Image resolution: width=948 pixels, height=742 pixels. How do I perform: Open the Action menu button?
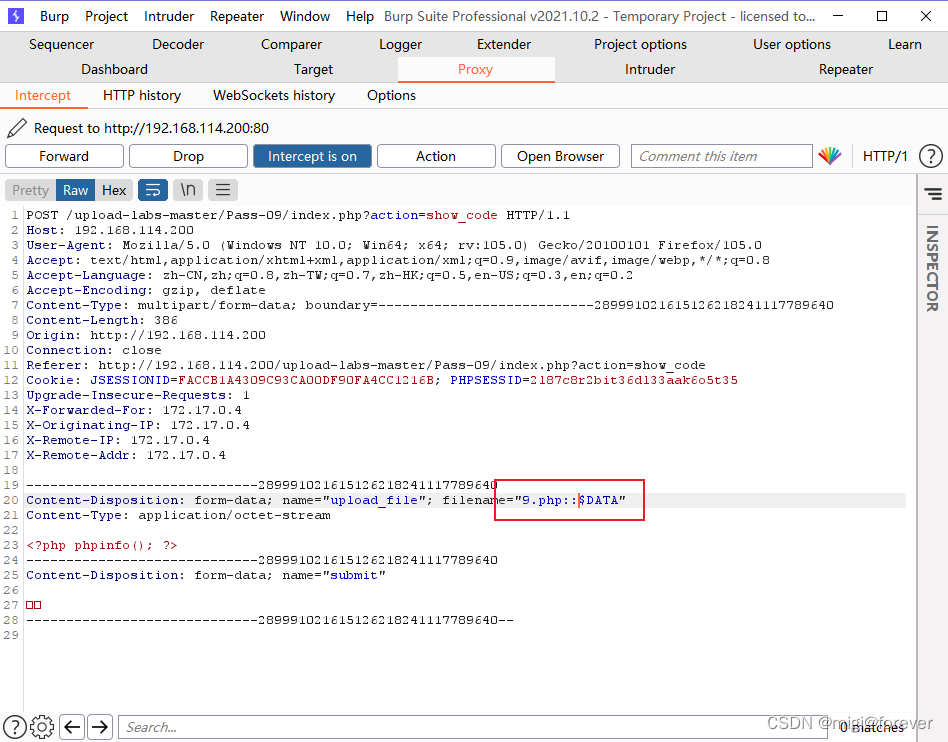coord(436,156)
